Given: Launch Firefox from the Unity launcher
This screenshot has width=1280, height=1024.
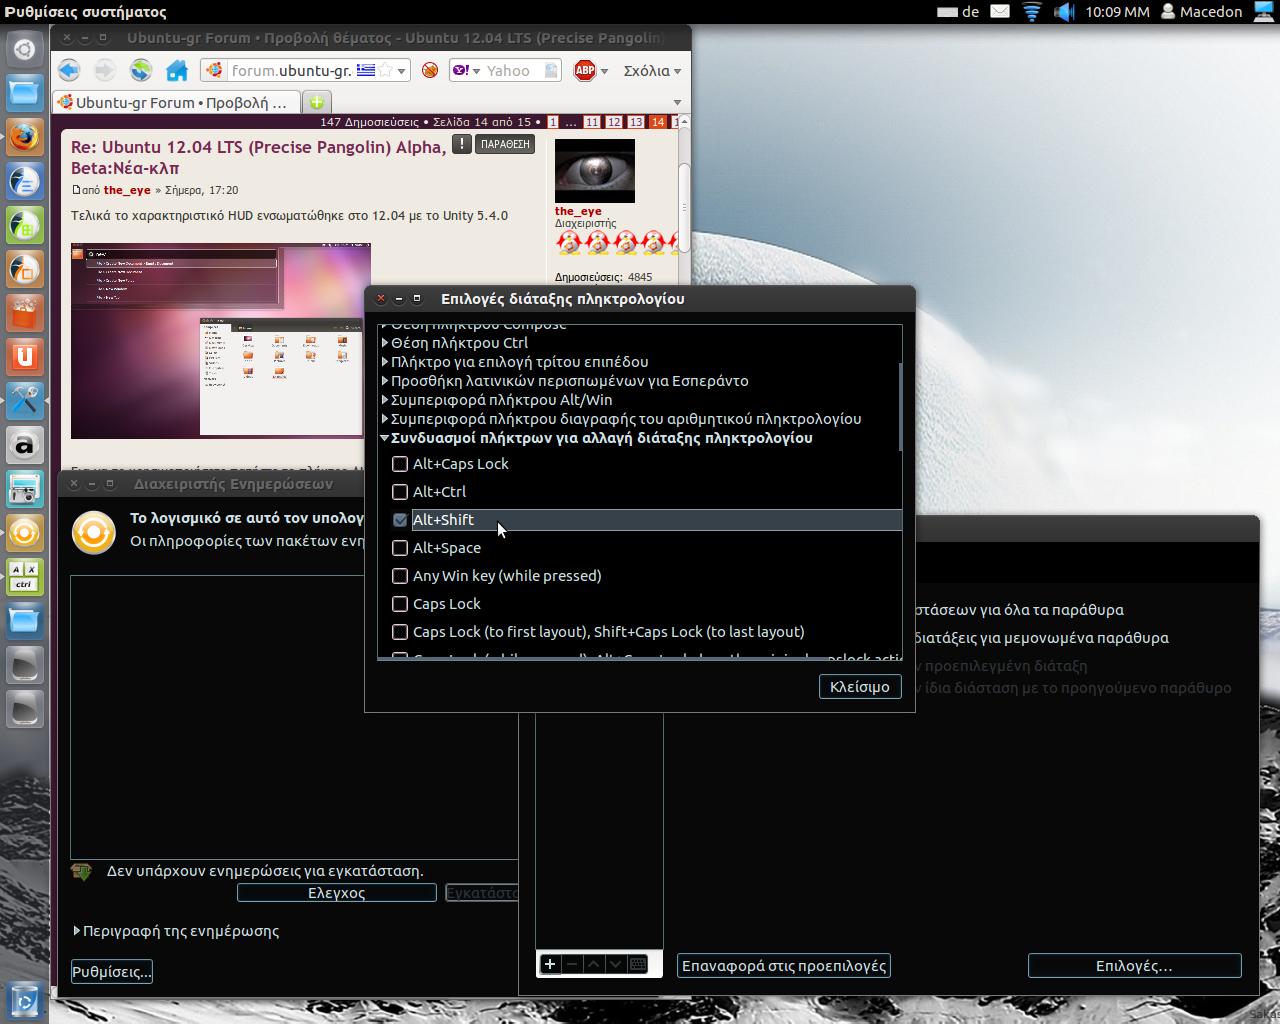Looking at the screenshot, I should (24, 137).
